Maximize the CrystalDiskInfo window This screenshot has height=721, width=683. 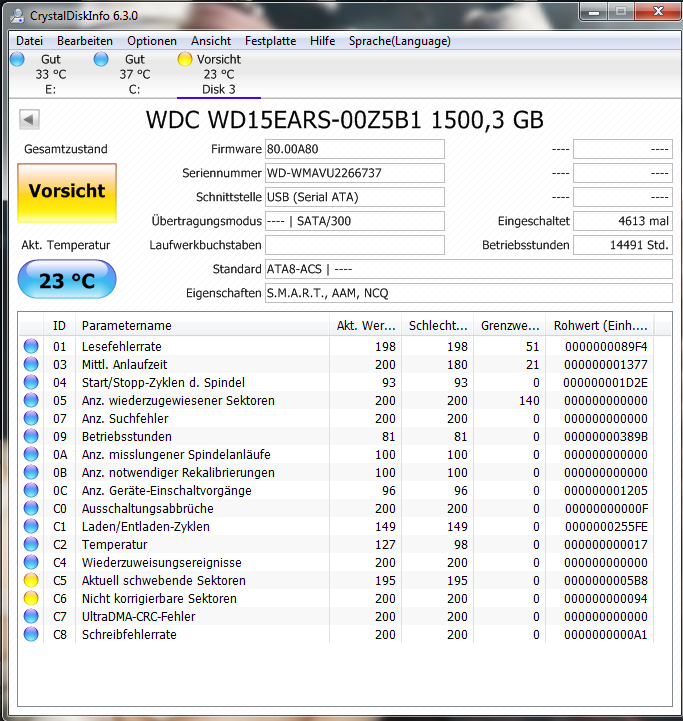(x=621, y=12)
